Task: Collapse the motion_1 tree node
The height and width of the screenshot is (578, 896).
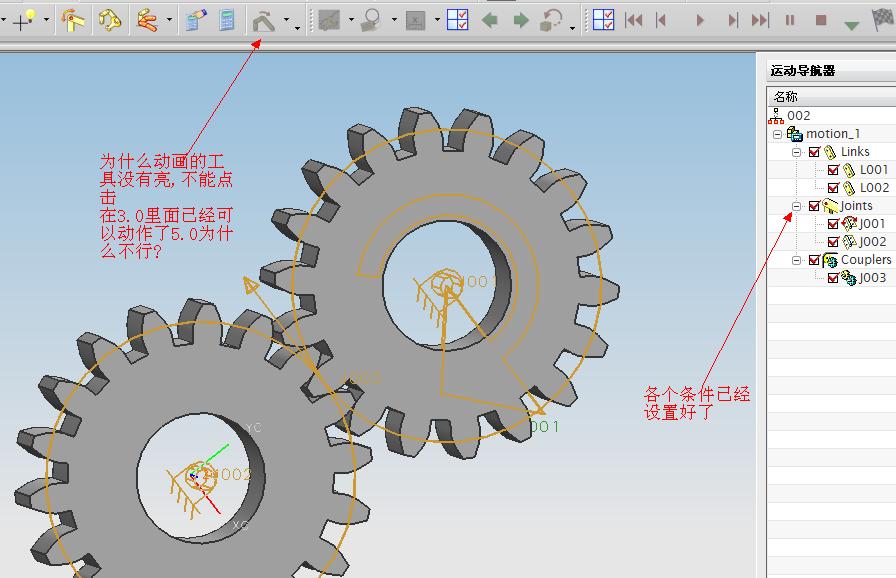Action: [x=777, y=134]
